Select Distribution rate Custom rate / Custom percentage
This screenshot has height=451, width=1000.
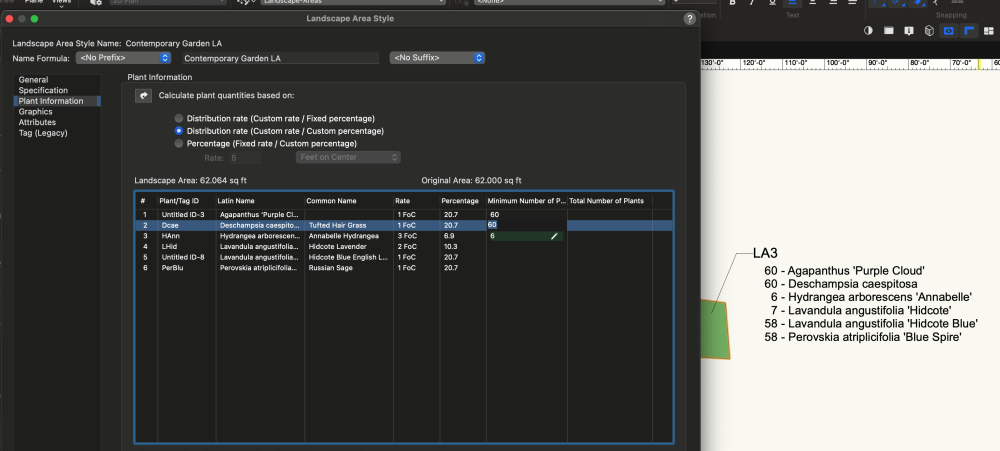coord(179,131)
